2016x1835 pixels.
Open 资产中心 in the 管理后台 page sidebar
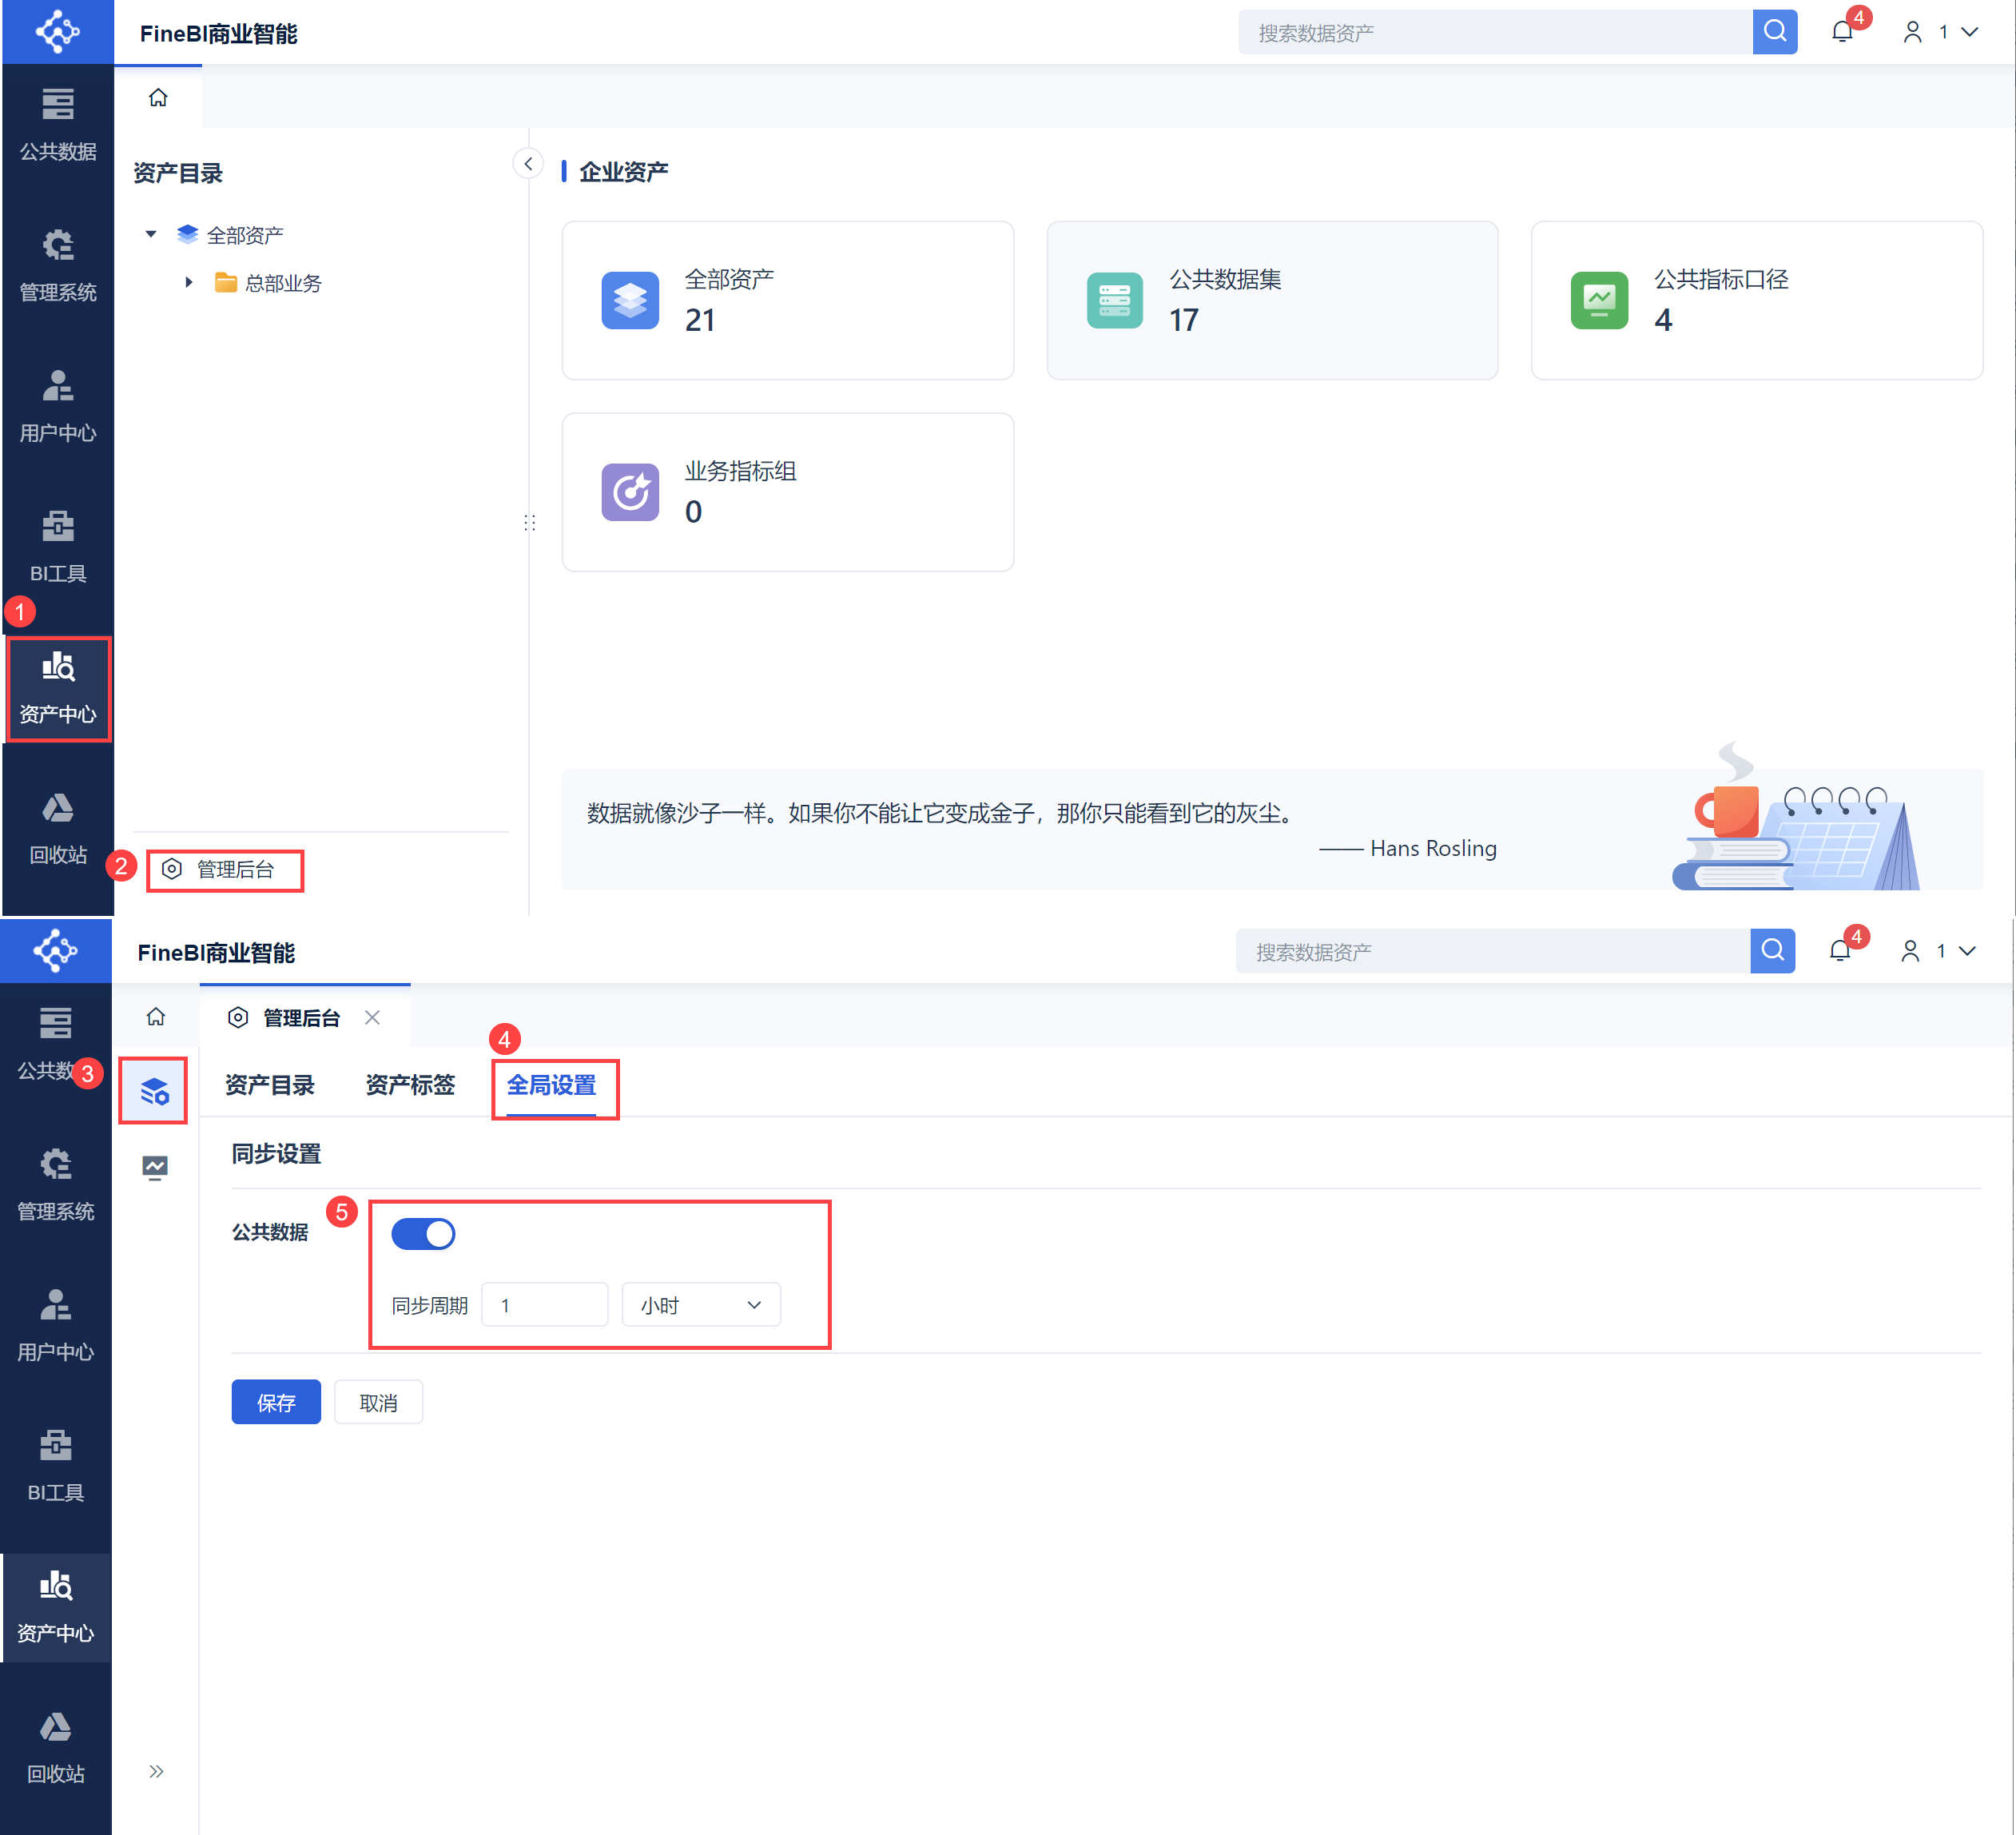pos(56,1607)
